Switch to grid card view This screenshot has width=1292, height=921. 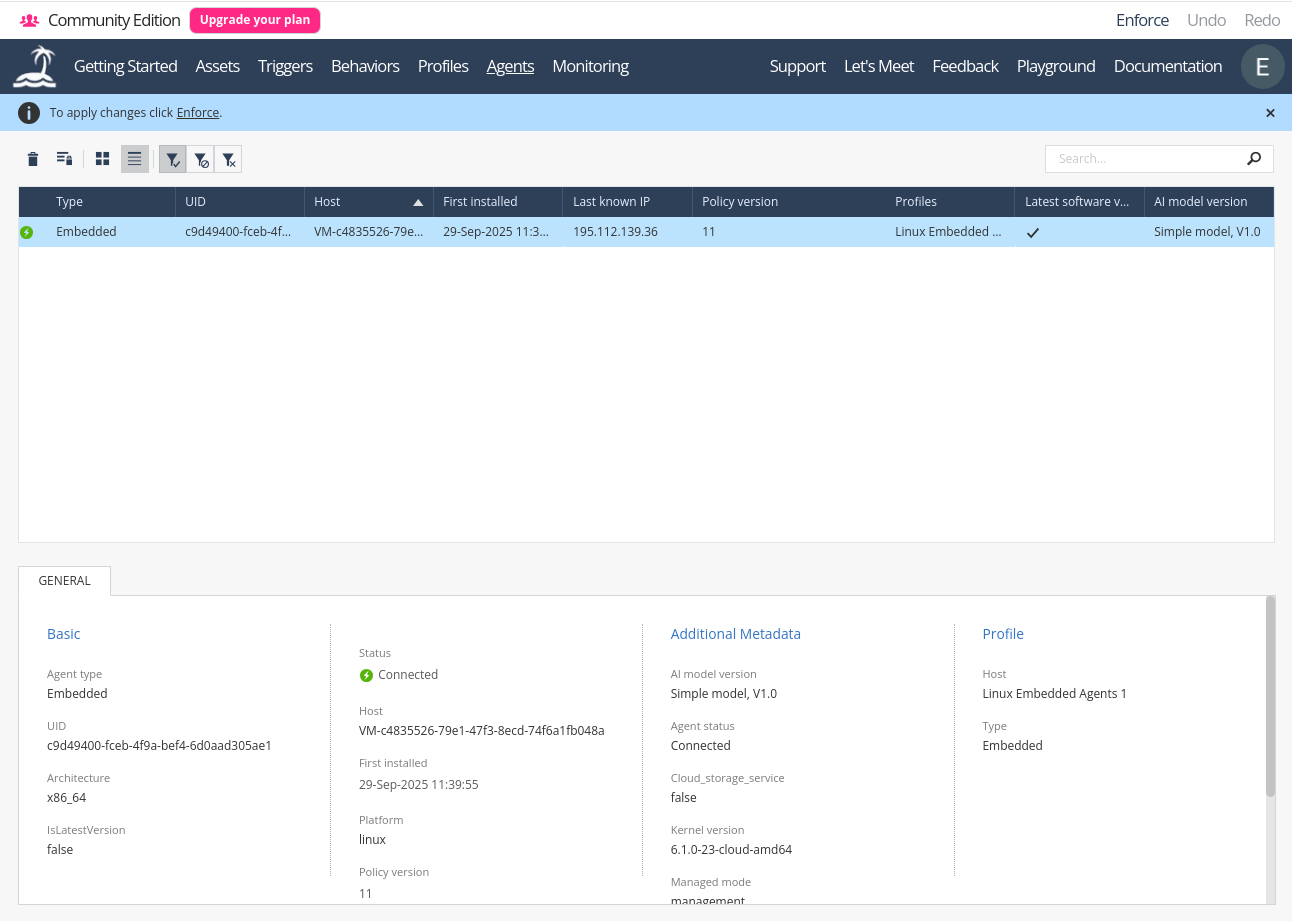click(x=102, y=159)
